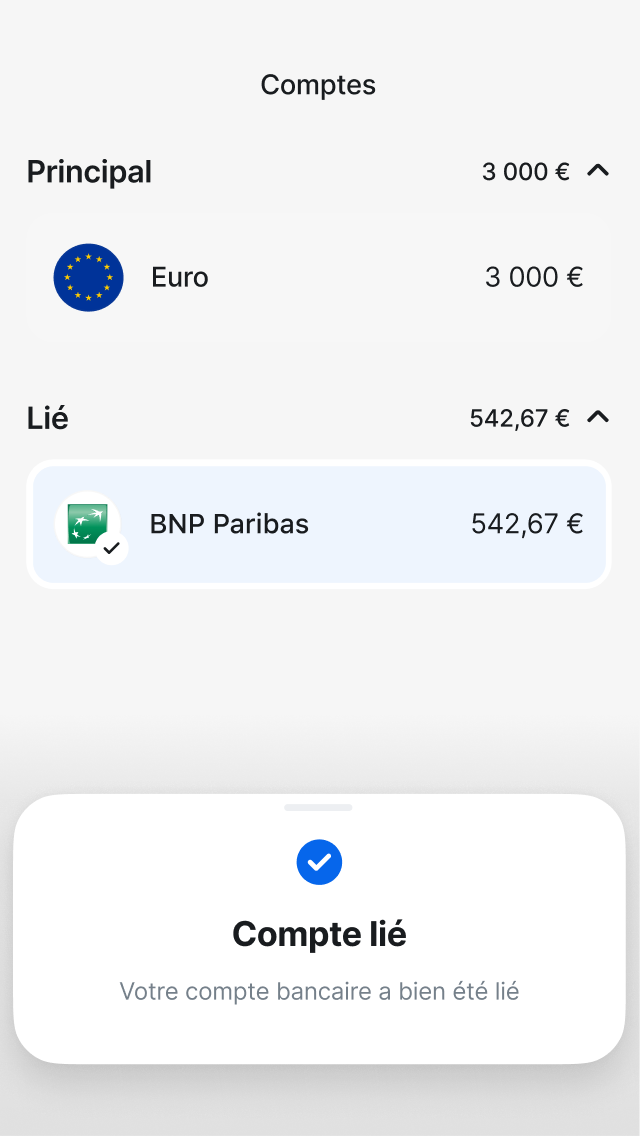Screen dimensions: 640x1136
Task: Toggle the BNP Paribas account selection
Action: (318, 523)
